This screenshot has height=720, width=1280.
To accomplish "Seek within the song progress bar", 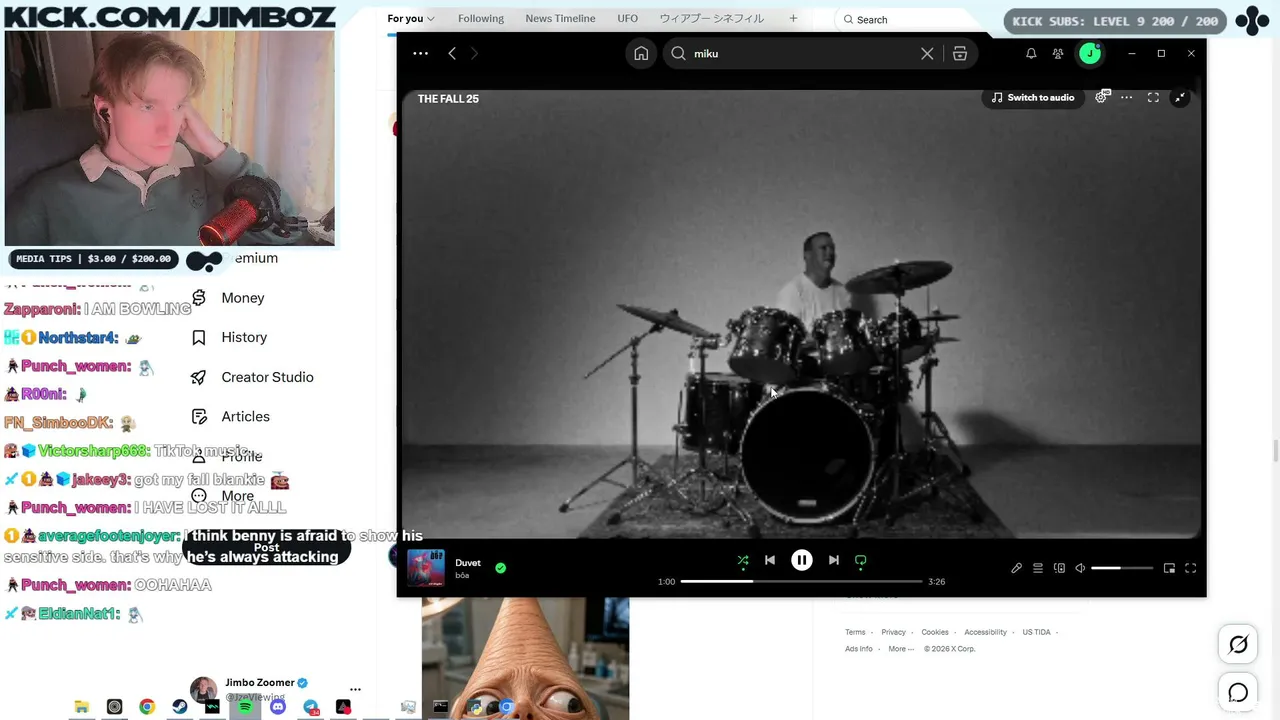I will click(801, 581).
